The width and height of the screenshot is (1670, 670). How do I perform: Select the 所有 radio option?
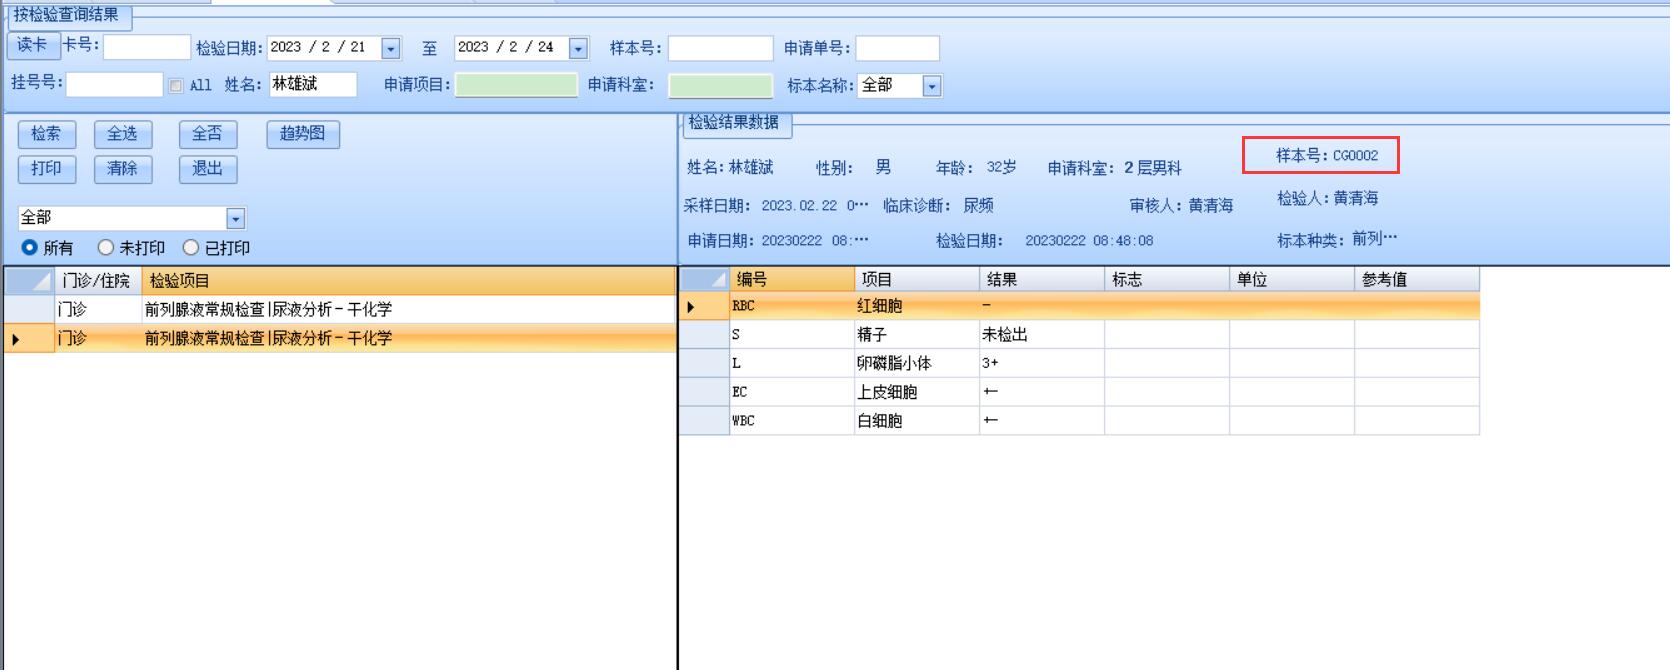tap(29, 247)
